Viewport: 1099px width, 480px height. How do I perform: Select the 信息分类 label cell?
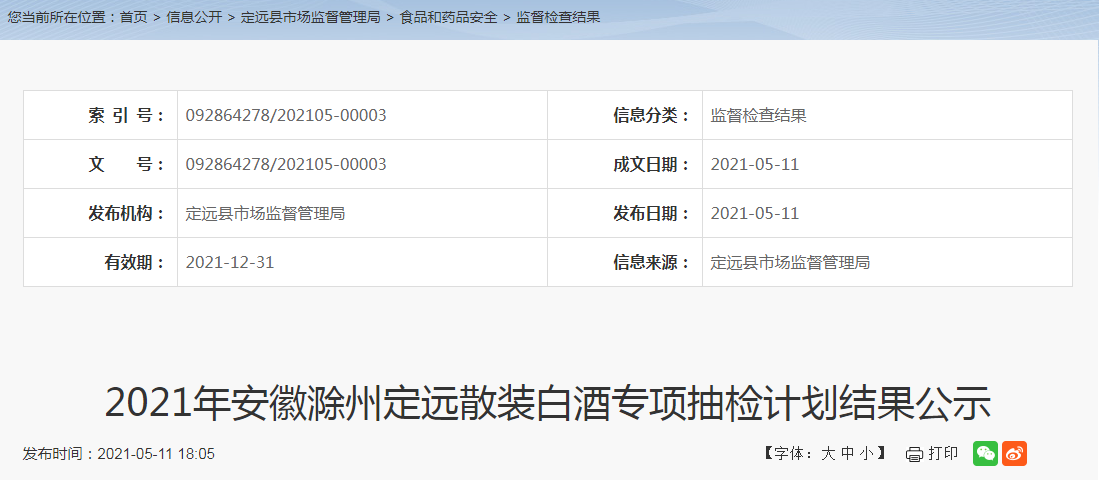625,115
